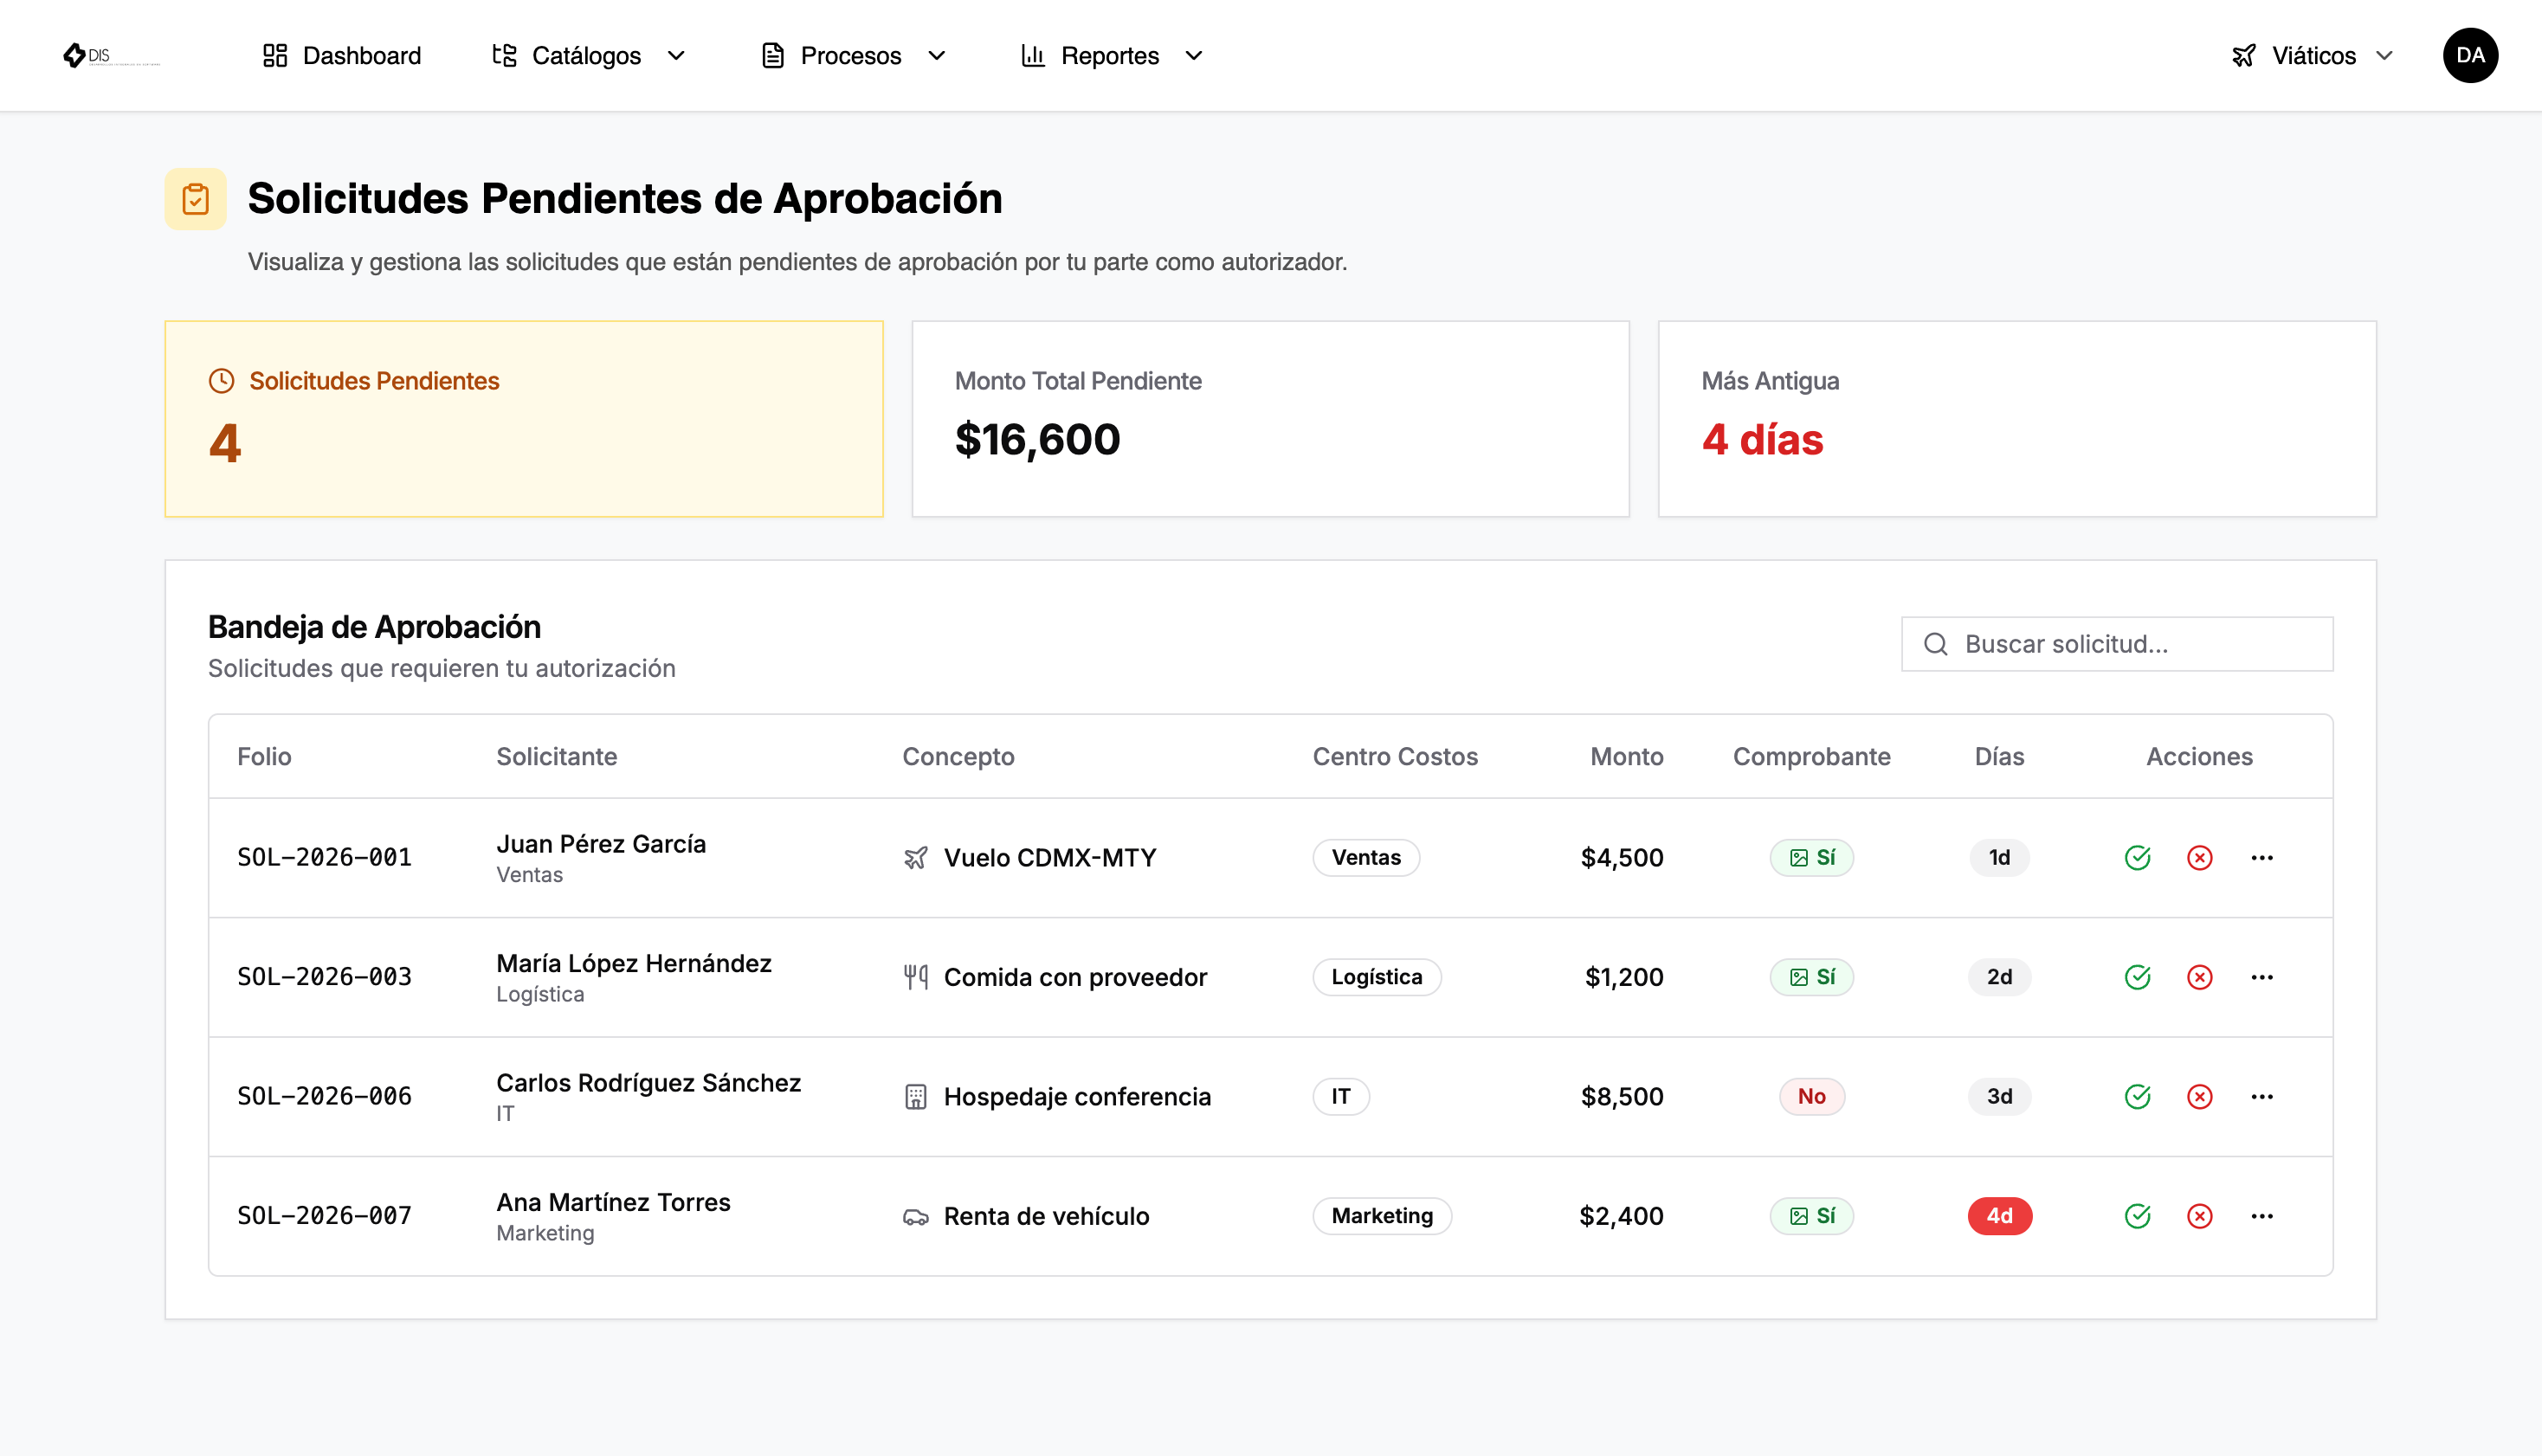2542x1456 pixels.
Task: Approve request SOL-2026-001 with green check
Action: click(x=2137, y=857)
